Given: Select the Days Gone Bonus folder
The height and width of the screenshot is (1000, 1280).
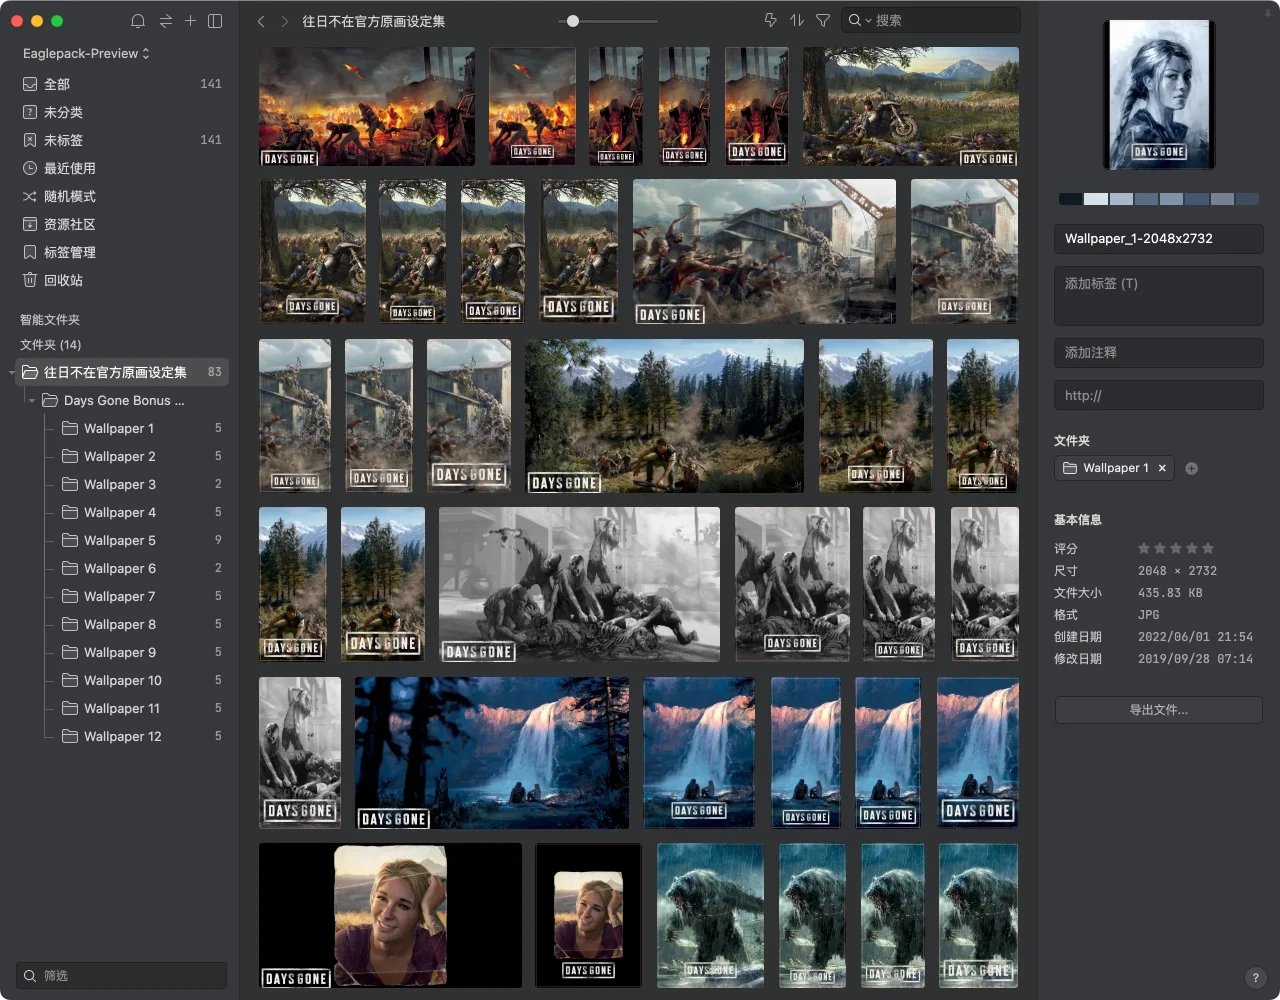Looking at the screenshot, I should pyautogui.click(x=125, y=400).
